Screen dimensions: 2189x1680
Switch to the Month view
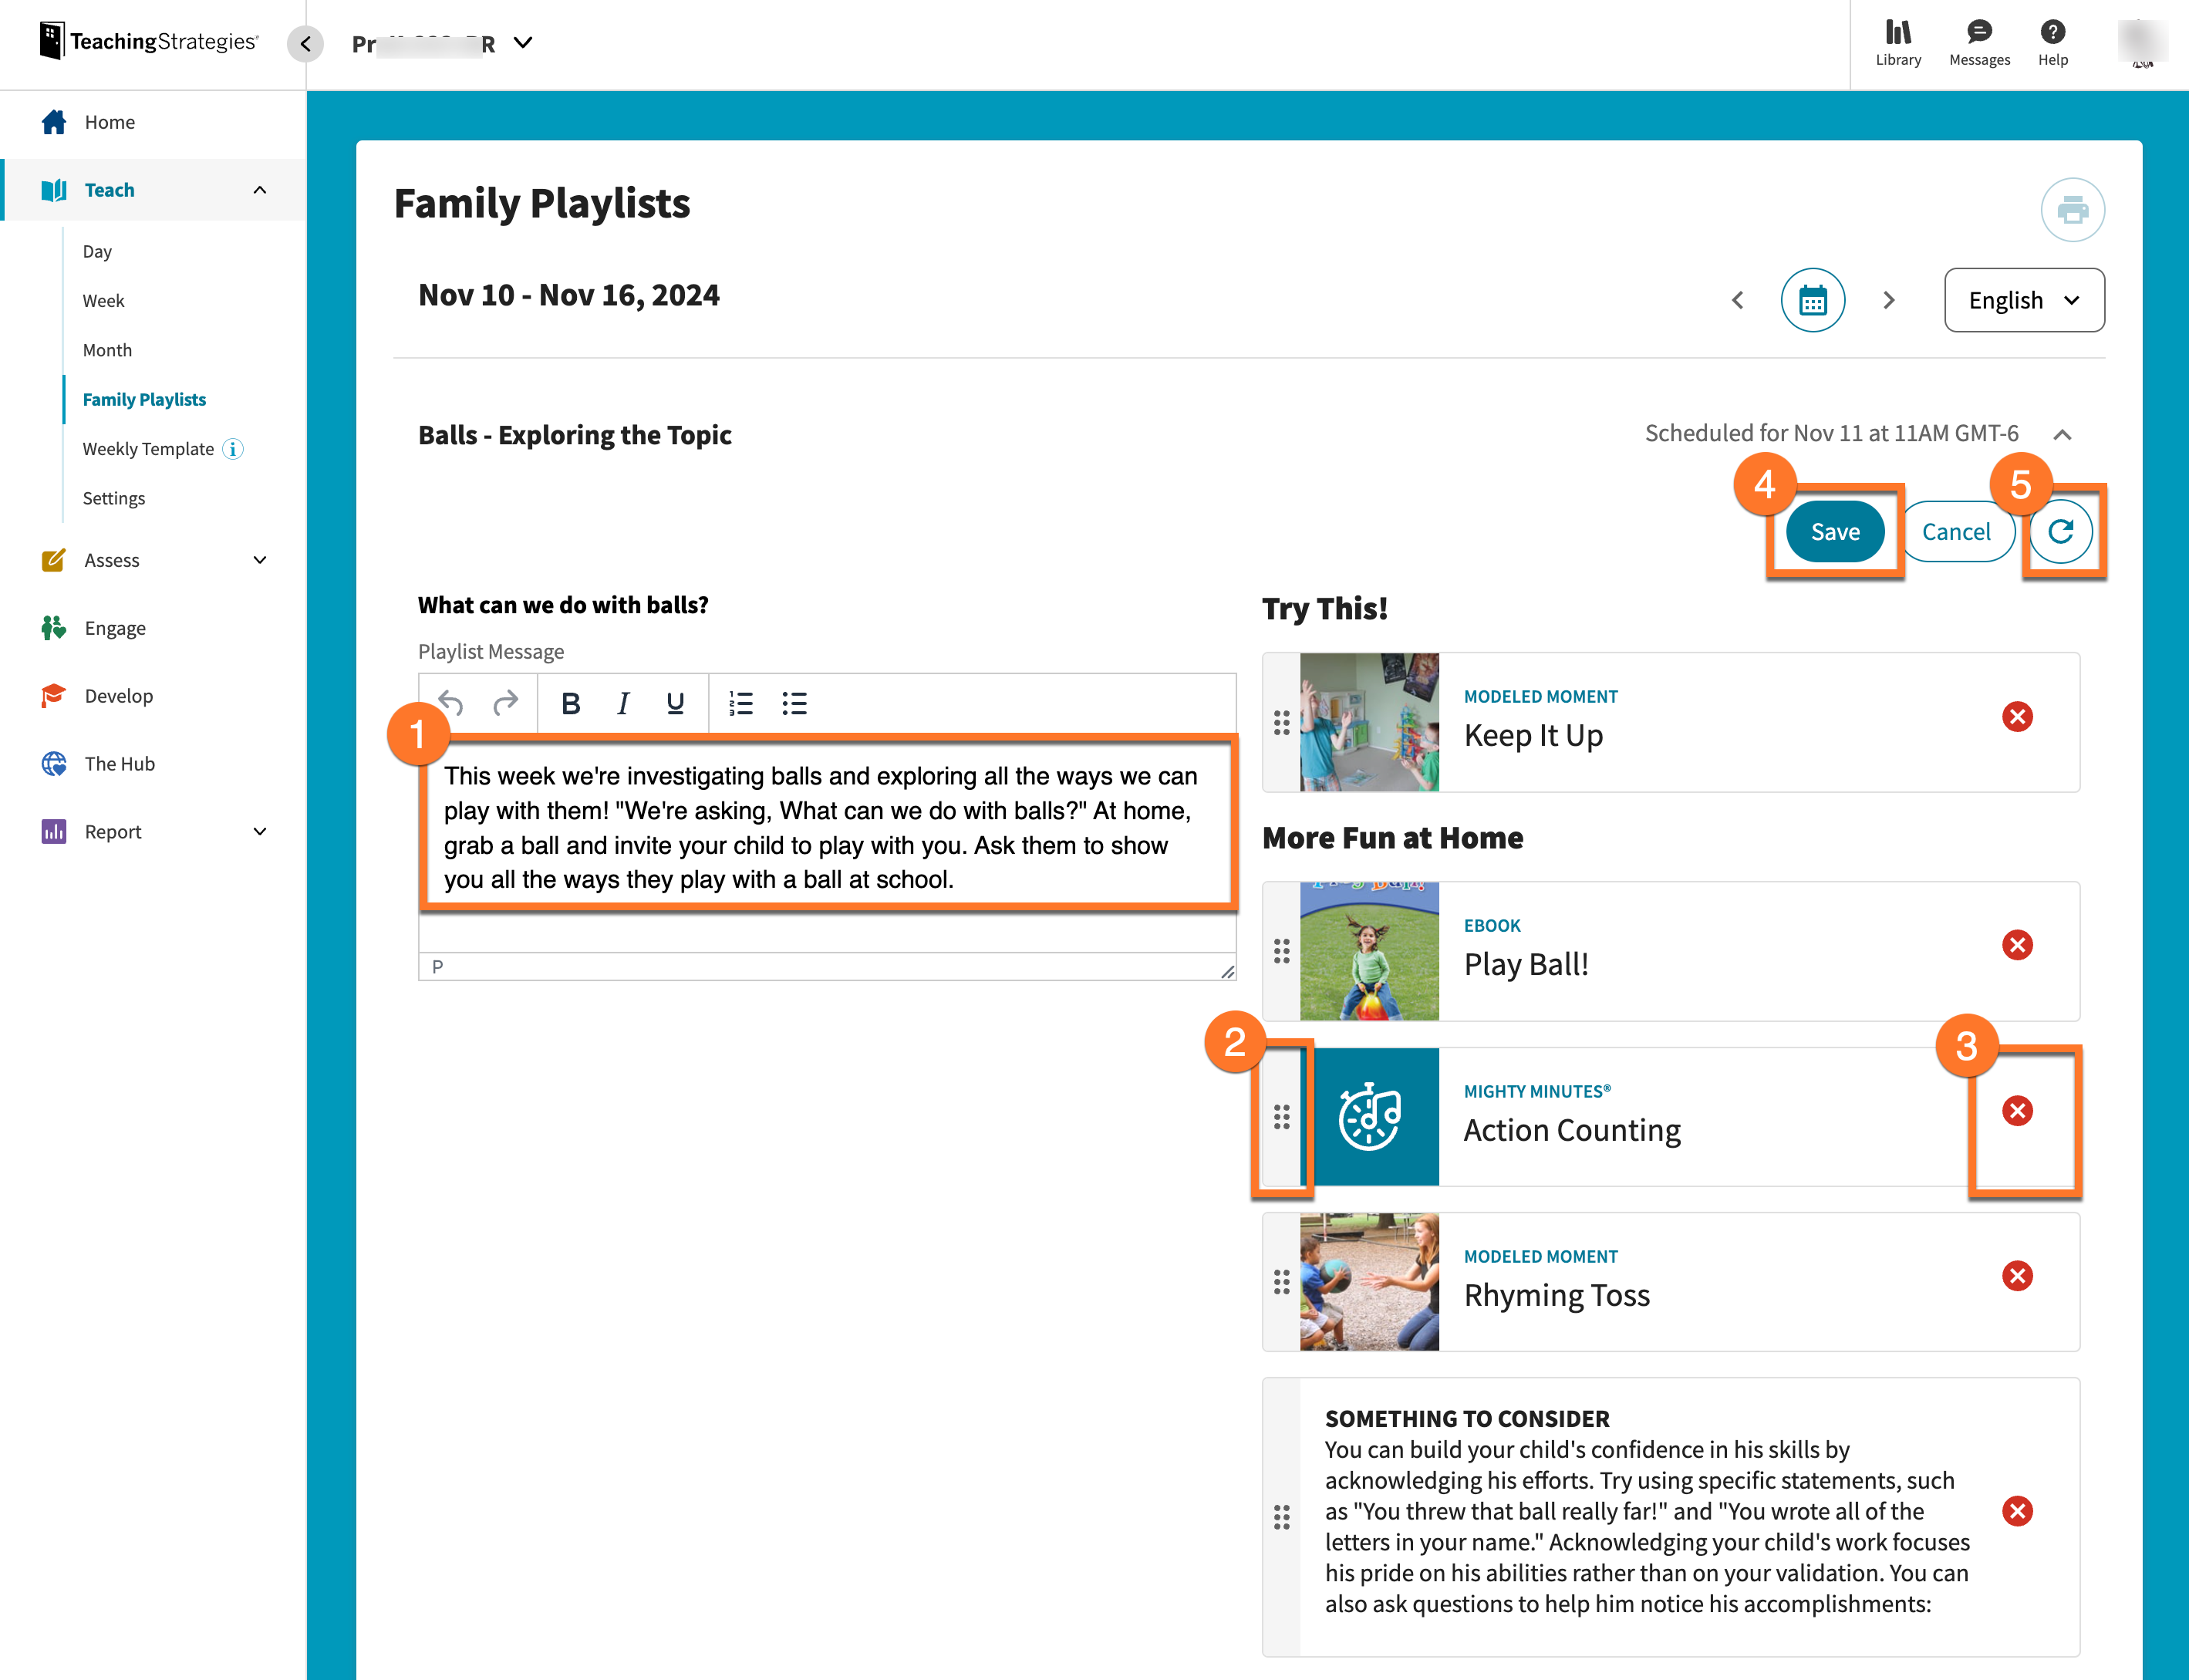click(x=107, y=350)
